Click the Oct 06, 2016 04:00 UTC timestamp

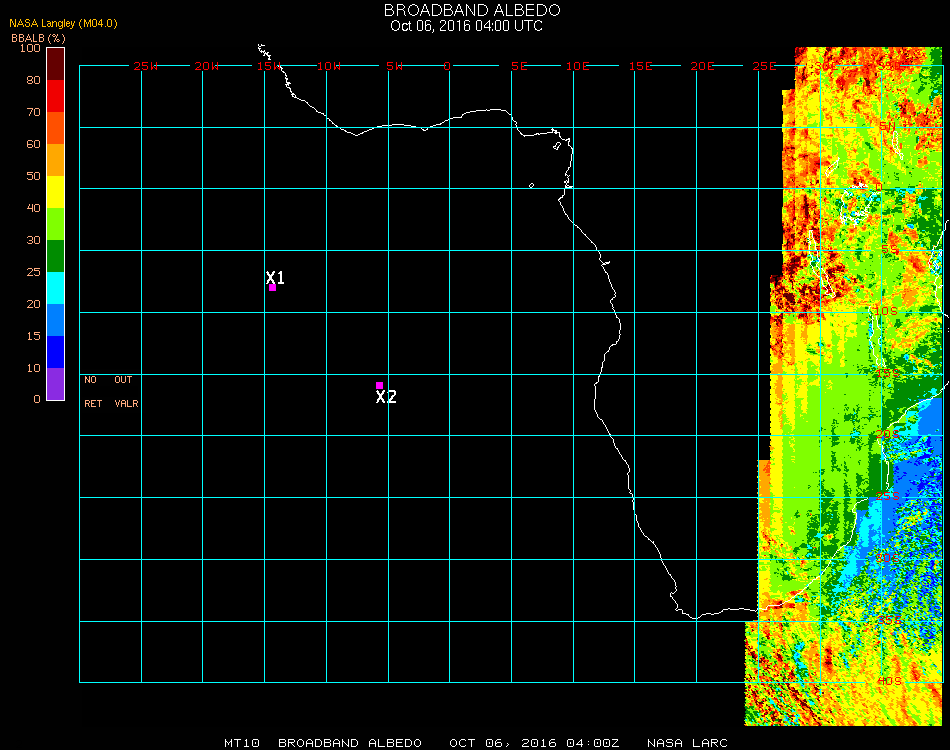click(466, 26)
